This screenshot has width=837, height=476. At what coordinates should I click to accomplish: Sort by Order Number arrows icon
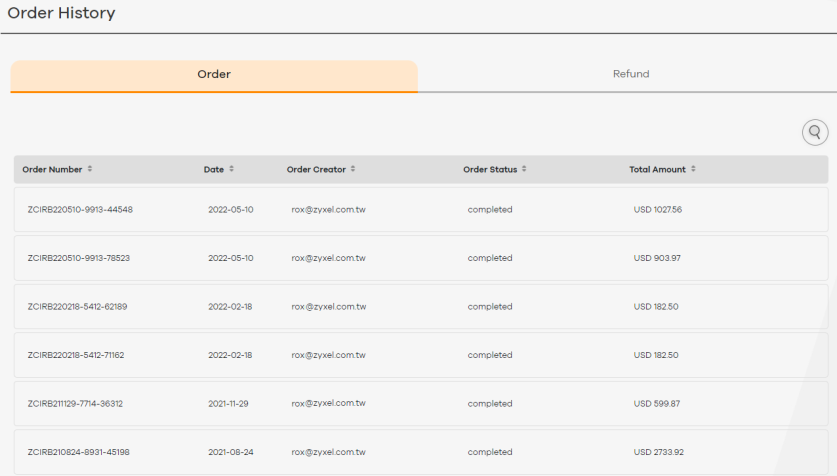pyautogui.click(x=90, y=169)
